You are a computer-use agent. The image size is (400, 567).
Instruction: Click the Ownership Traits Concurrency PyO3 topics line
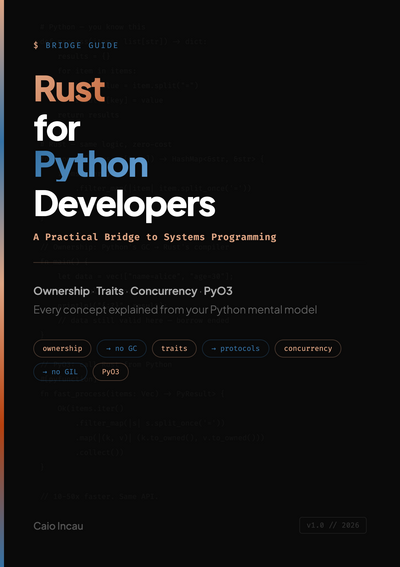tap(133, 291)
